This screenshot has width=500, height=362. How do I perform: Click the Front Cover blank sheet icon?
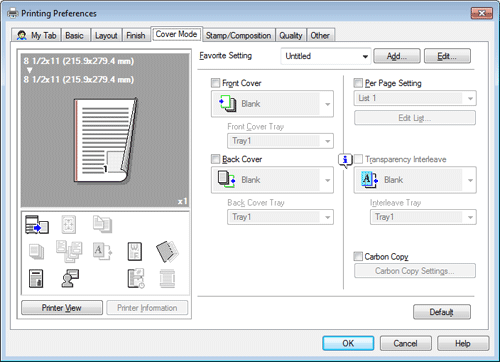pos(228,104)
